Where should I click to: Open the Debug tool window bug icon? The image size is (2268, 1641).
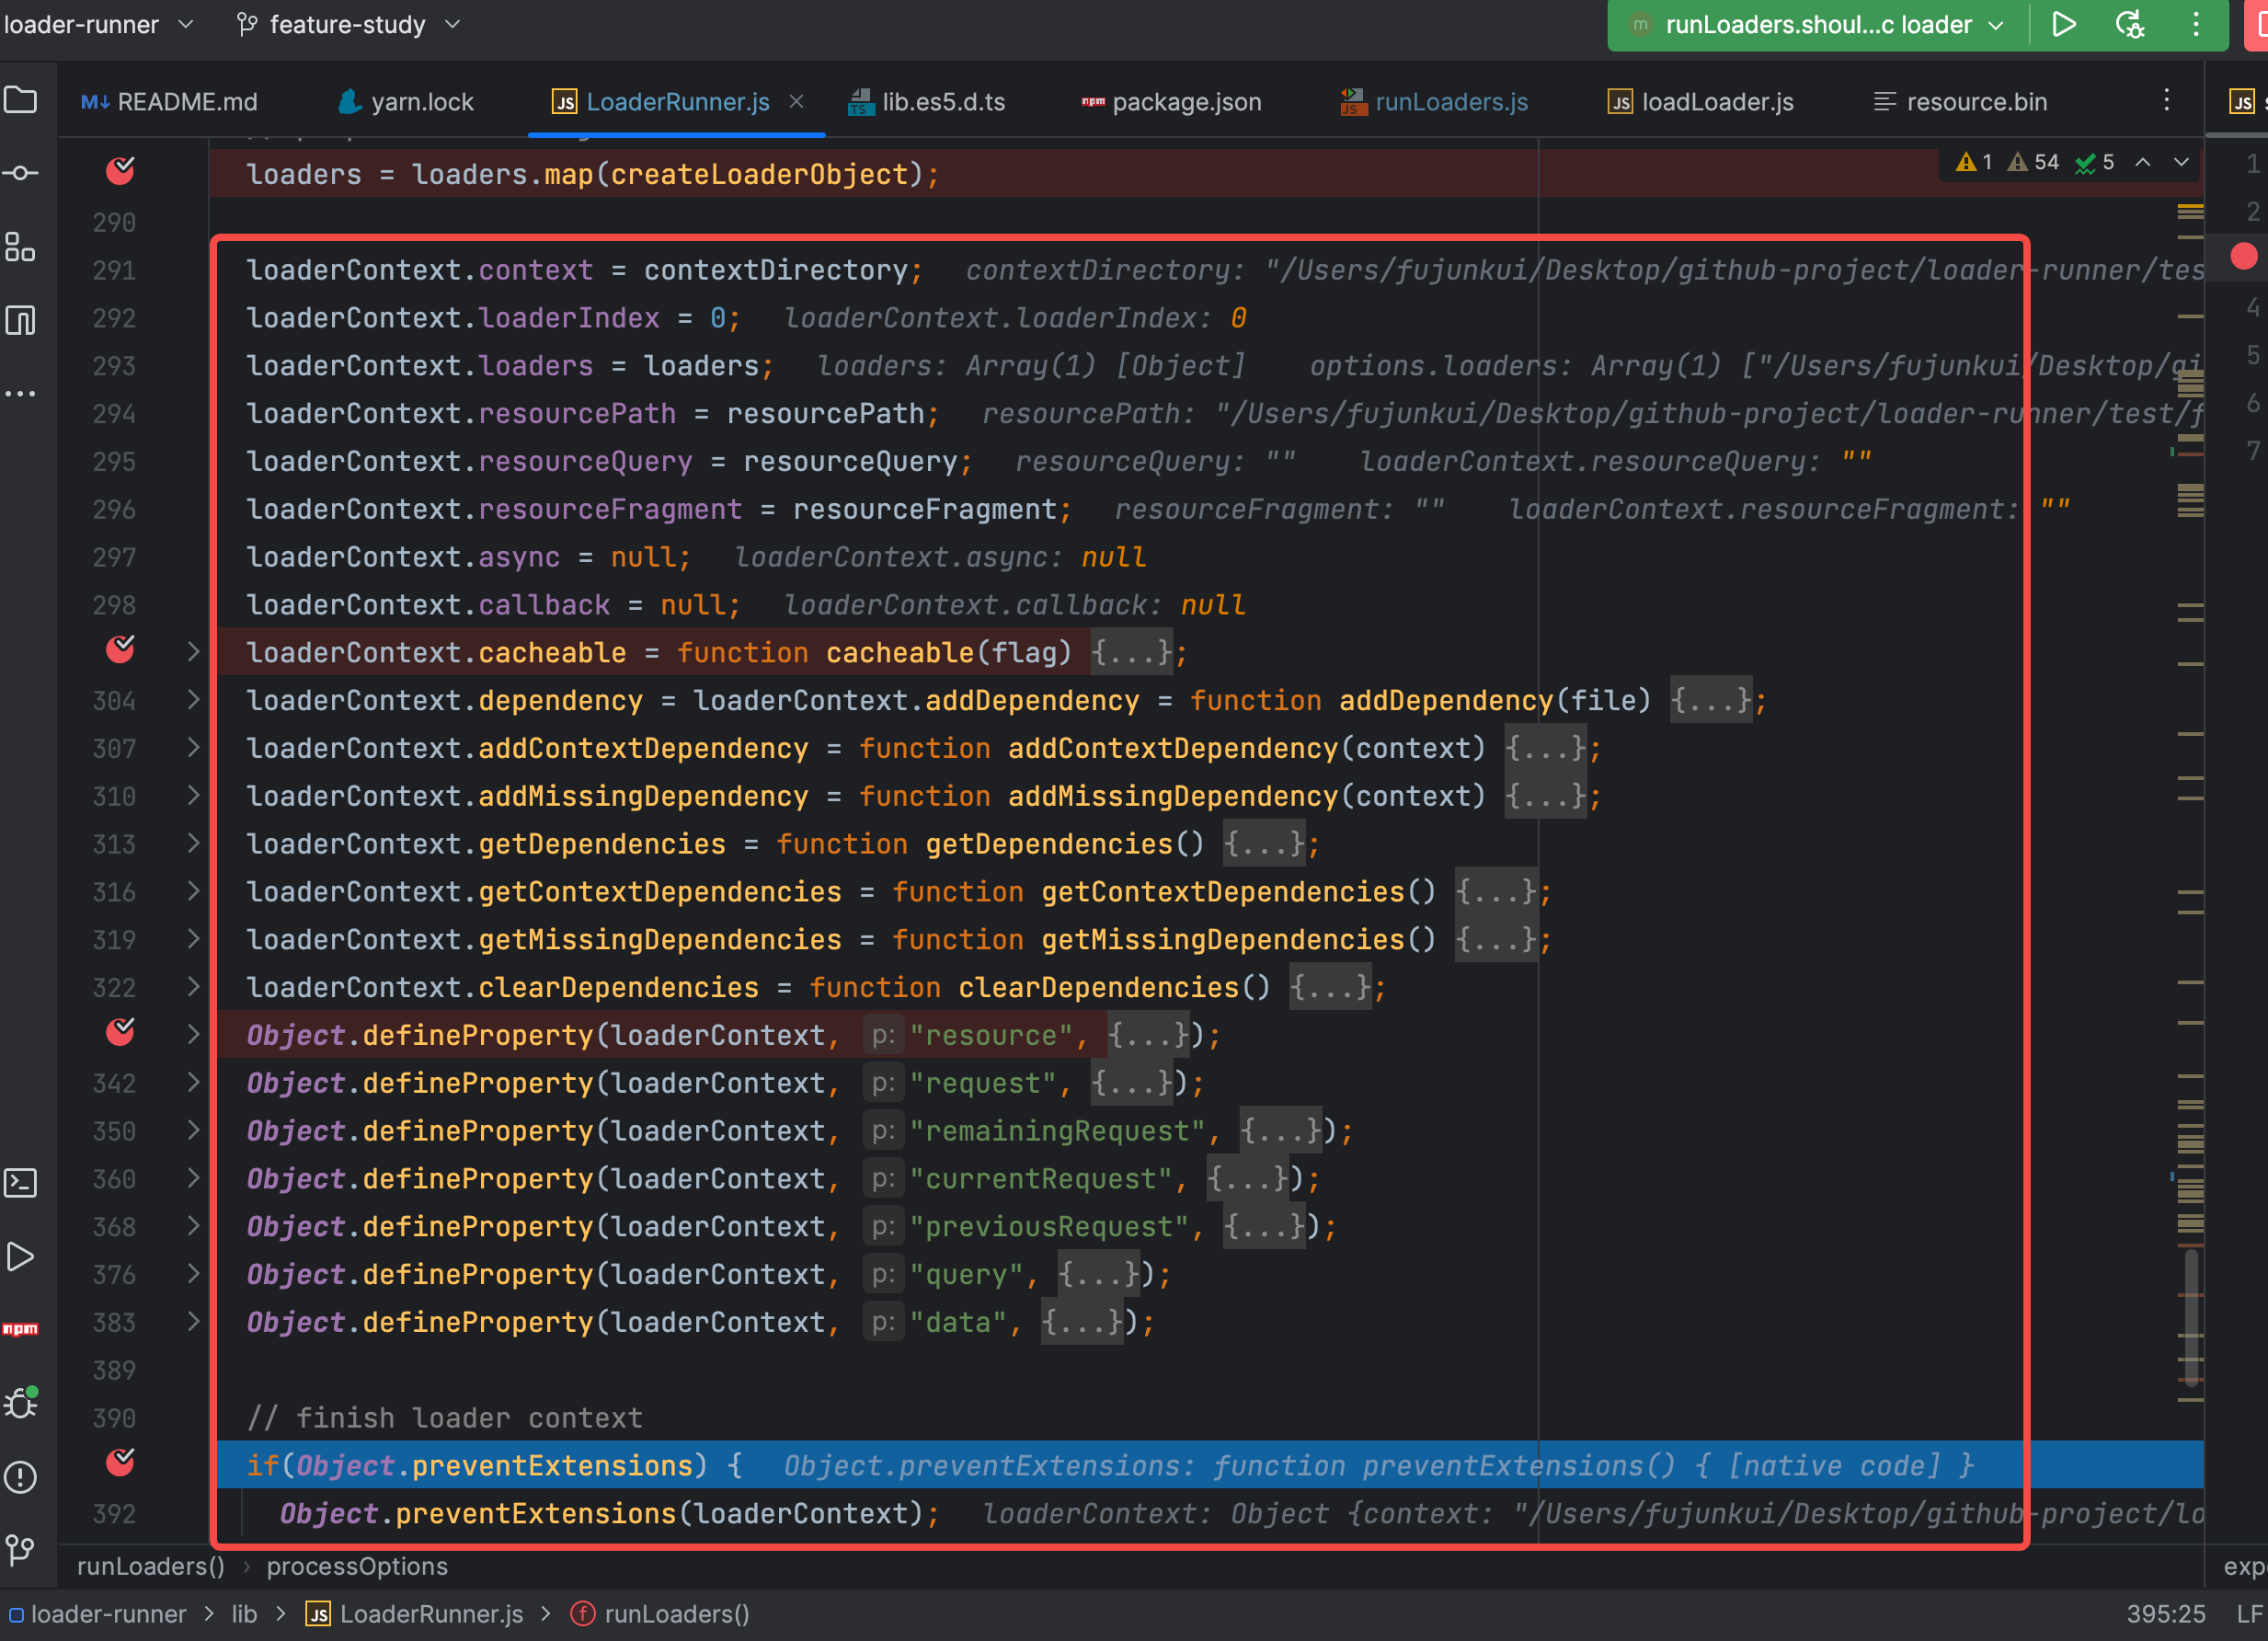(21, 1403)
